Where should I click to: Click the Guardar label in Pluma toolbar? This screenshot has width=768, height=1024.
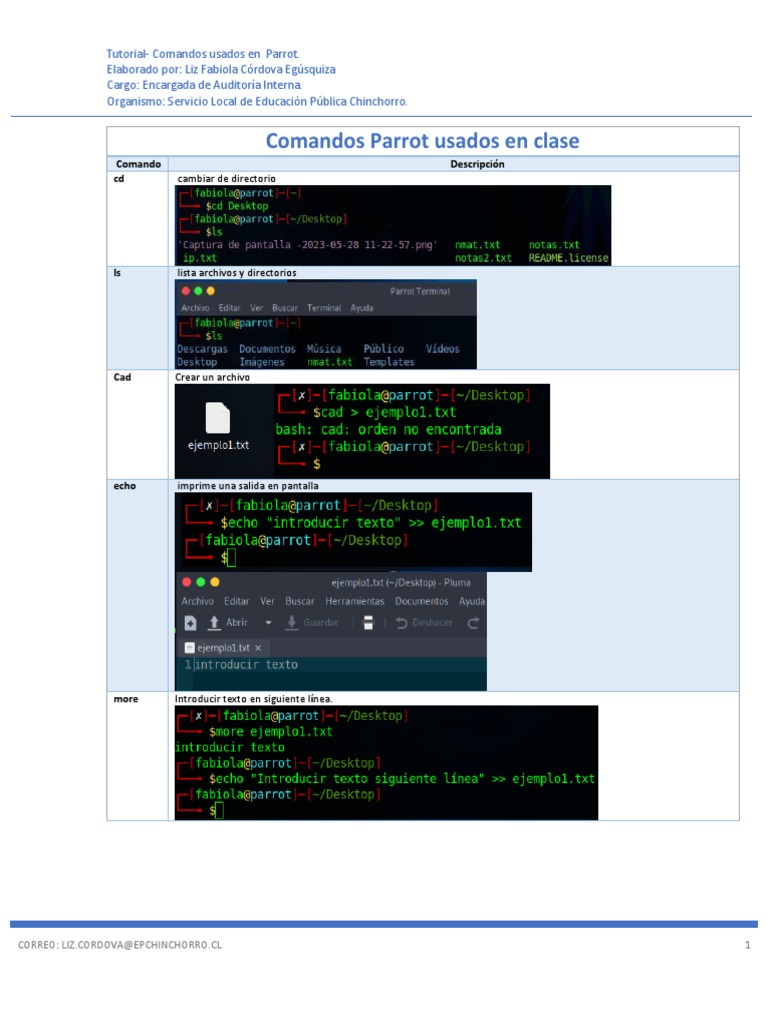321,622
